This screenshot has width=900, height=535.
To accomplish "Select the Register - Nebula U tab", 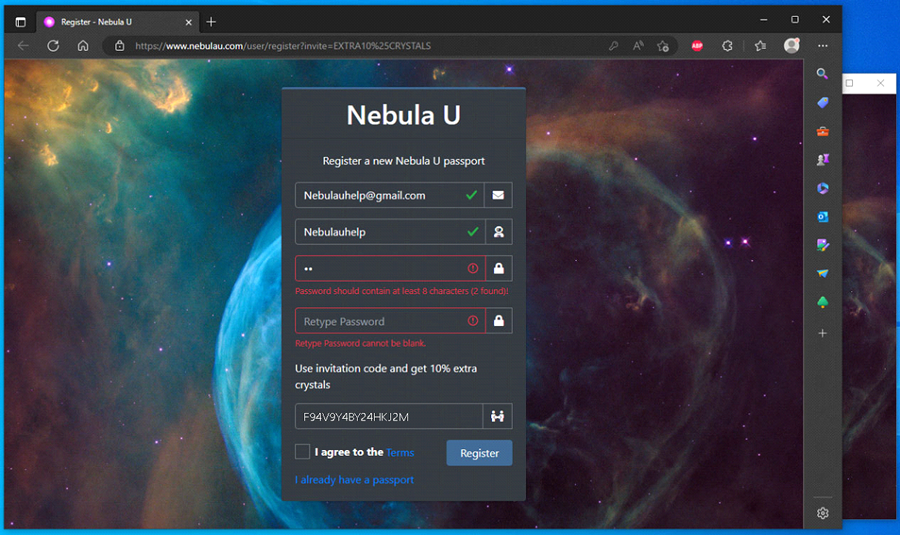I will 118,22.
